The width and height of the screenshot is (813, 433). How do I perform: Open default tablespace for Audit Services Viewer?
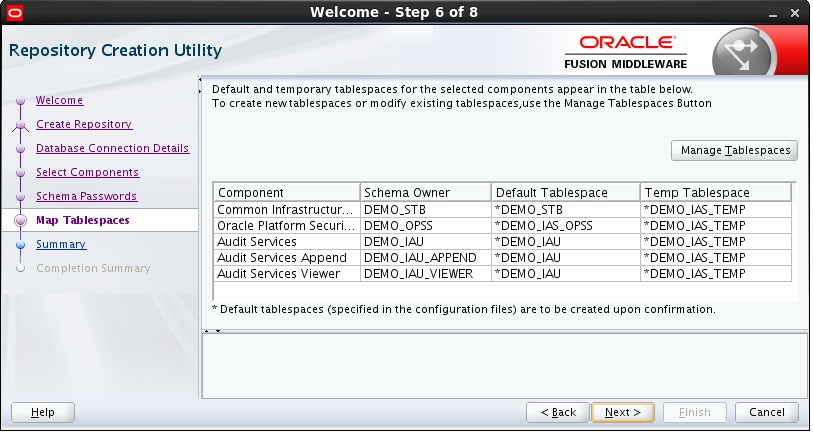[x=566, y=274]
